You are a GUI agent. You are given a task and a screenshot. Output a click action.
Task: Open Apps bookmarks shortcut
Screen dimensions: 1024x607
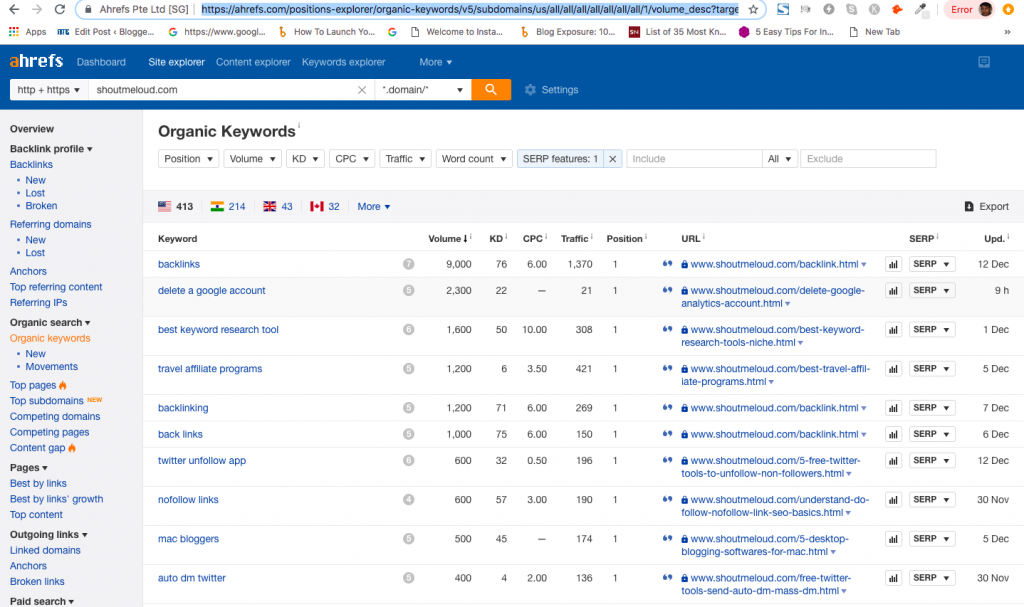[x=27, y=31]
